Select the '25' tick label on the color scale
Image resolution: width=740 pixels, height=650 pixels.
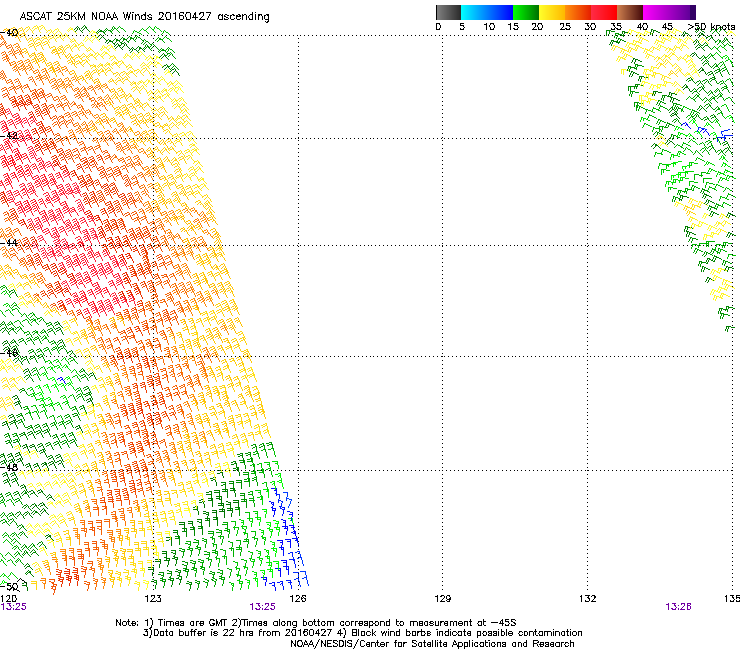click(x=565, y=27)
